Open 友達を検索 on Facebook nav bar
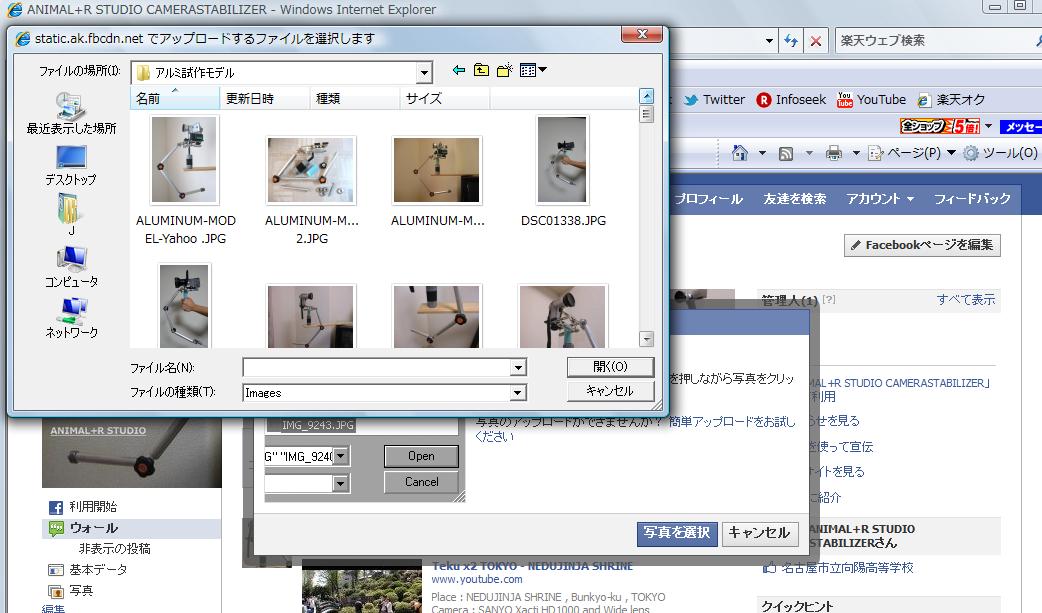This screenshot has width=1042, height=613. 795,199
